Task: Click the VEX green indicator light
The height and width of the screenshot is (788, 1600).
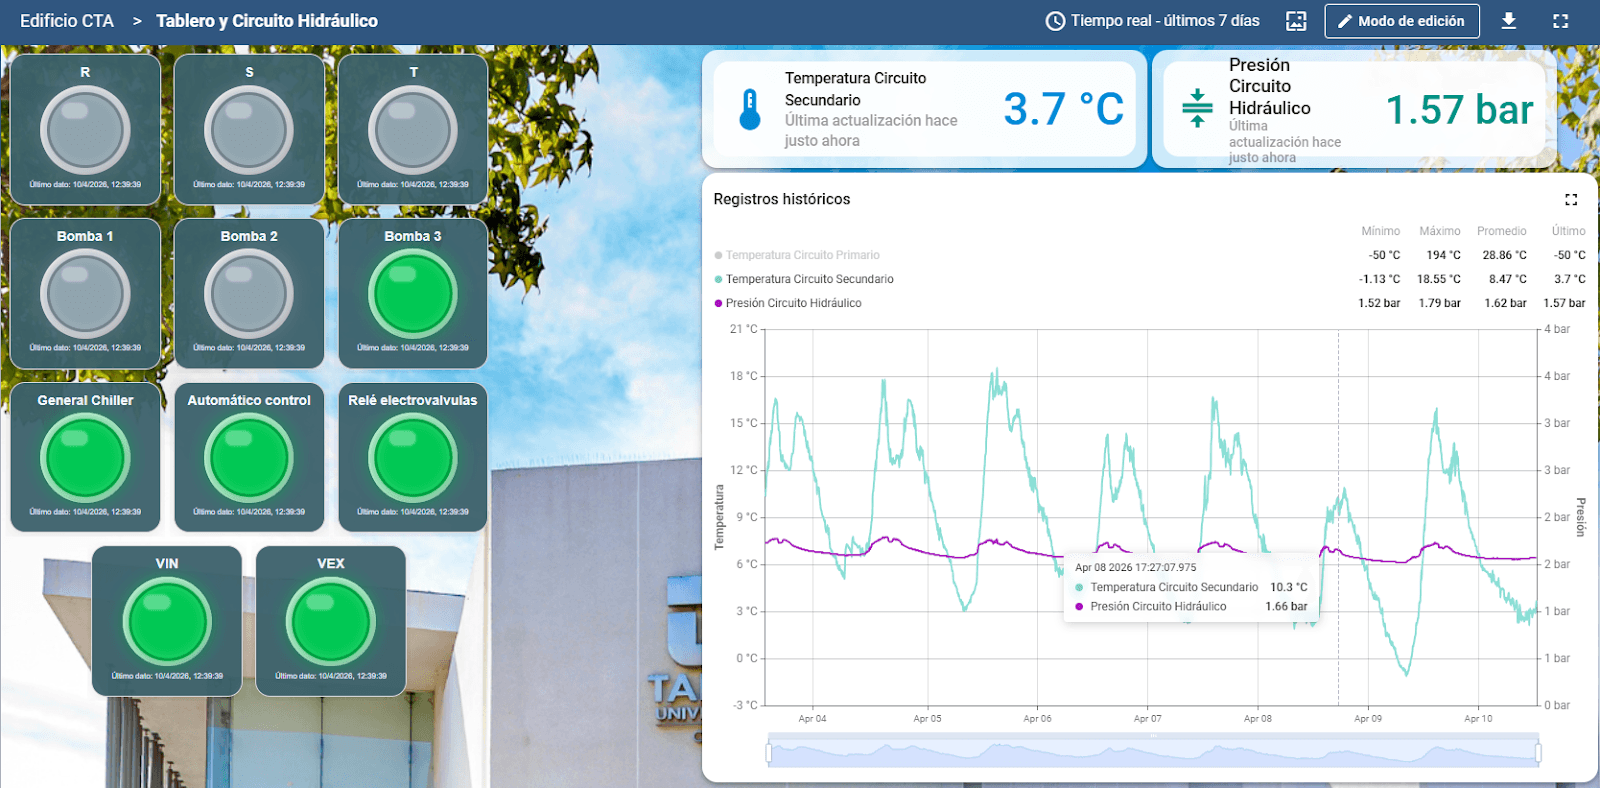Action: 331,622
